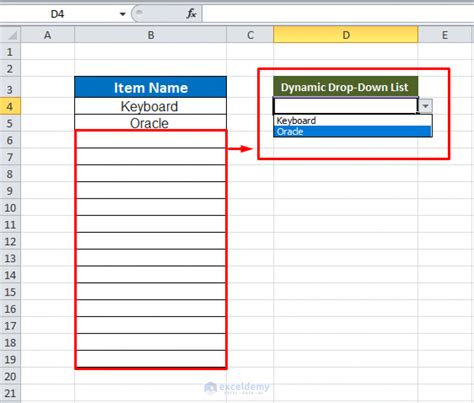Image resolution: width=474 pixels, height=403 pixels.
Task: Select row 1 header
Action: (10, 52)
